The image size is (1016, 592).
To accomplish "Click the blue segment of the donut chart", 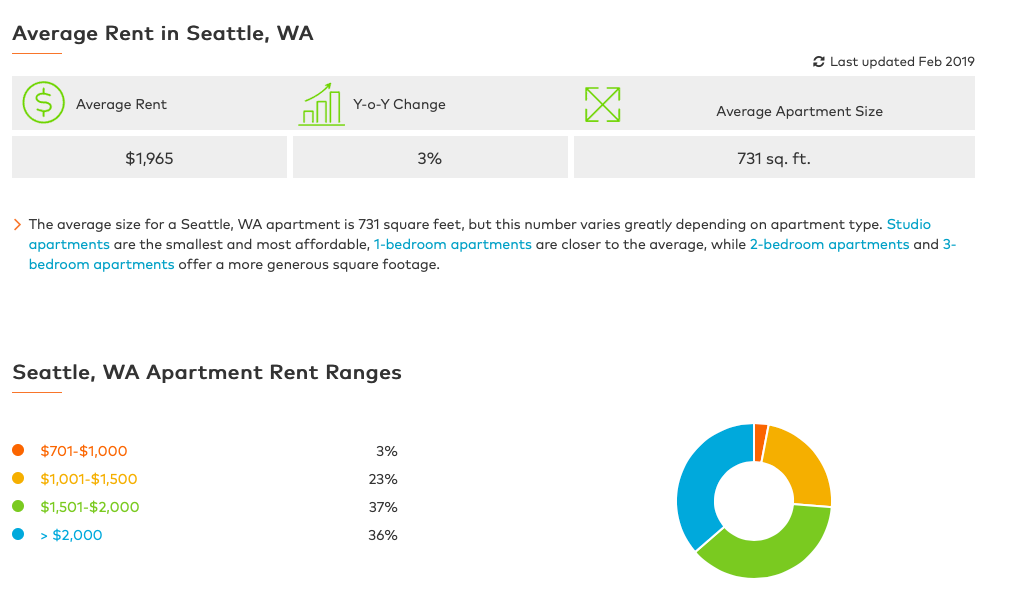I will [701, 480].
